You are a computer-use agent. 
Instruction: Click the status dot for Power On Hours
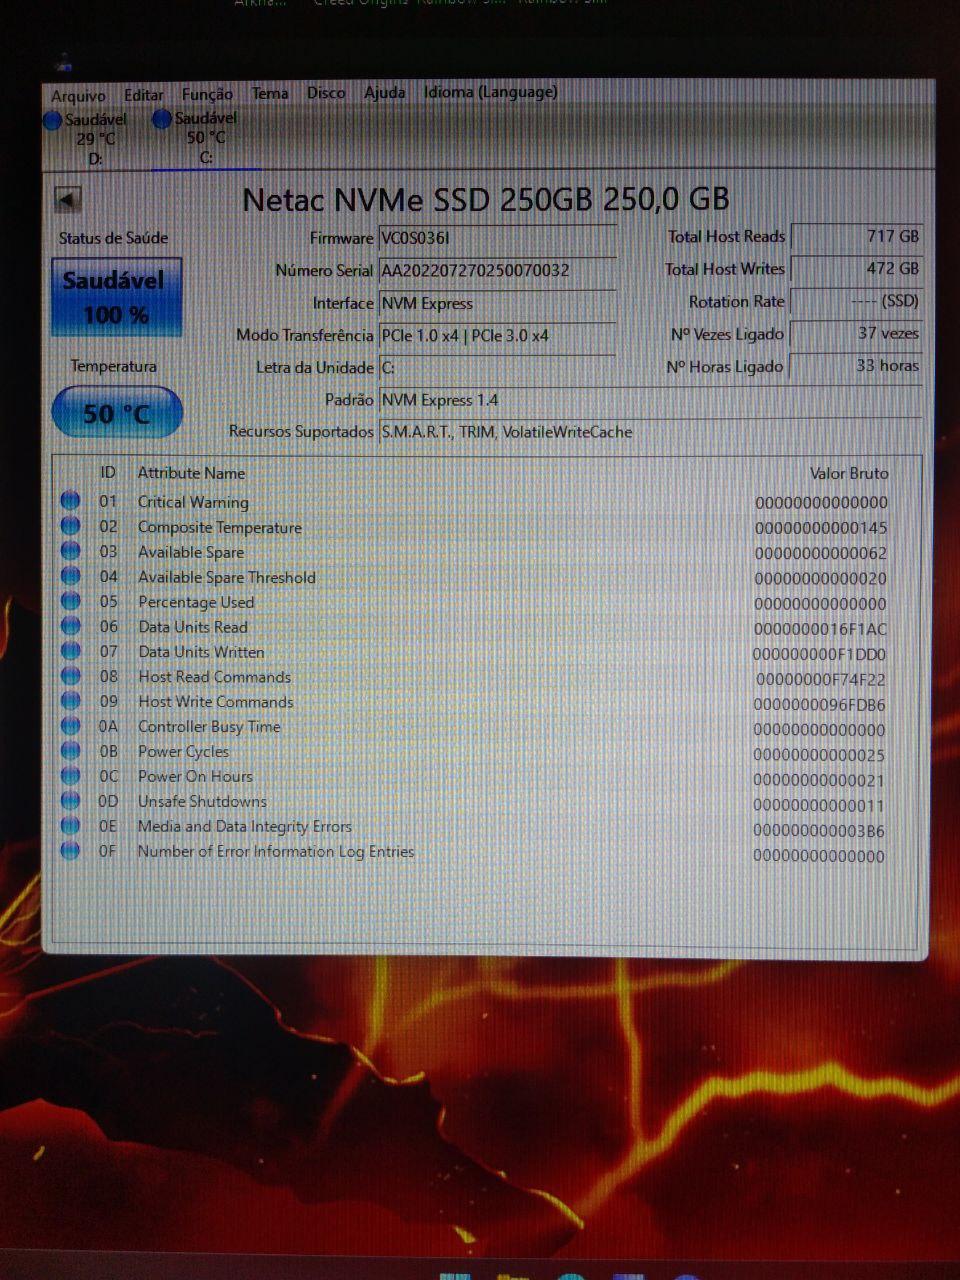pos(70,776)
